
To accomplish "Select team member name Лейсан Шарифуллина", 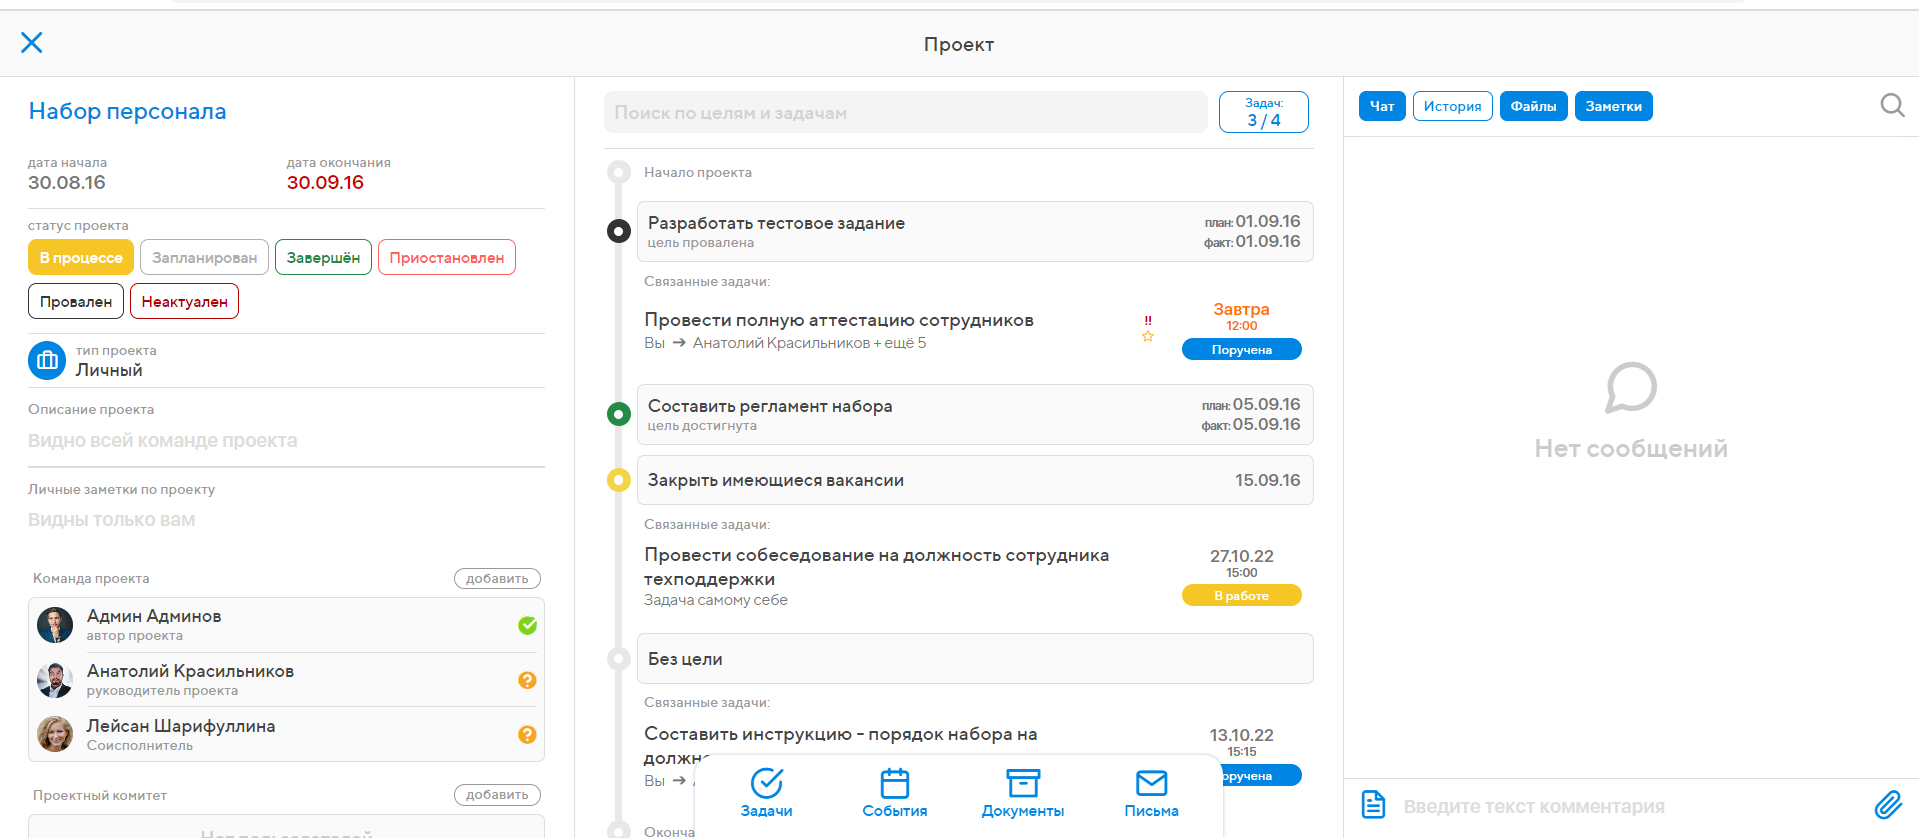I will [x=181, y=726].
